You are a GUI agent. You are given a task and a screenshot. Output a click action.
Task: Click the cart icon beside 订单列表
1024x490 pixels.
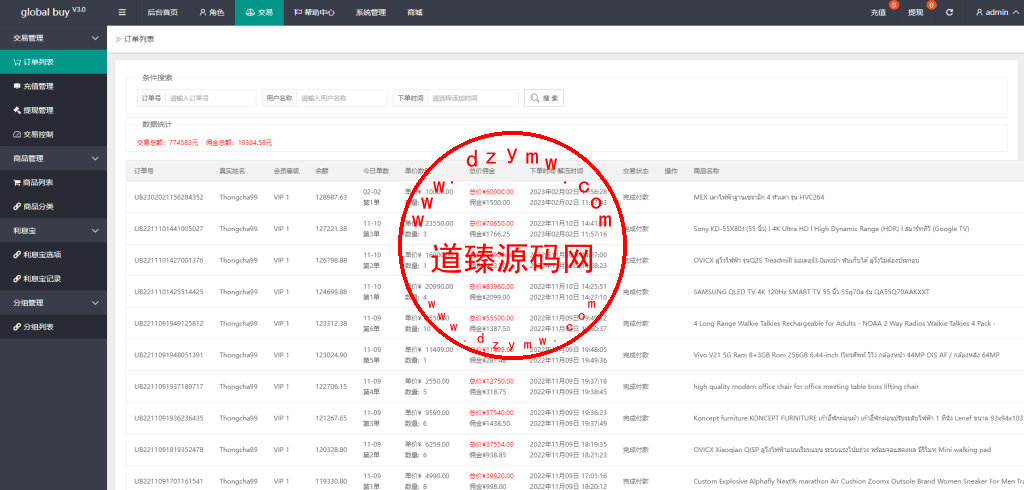[17, 62]
